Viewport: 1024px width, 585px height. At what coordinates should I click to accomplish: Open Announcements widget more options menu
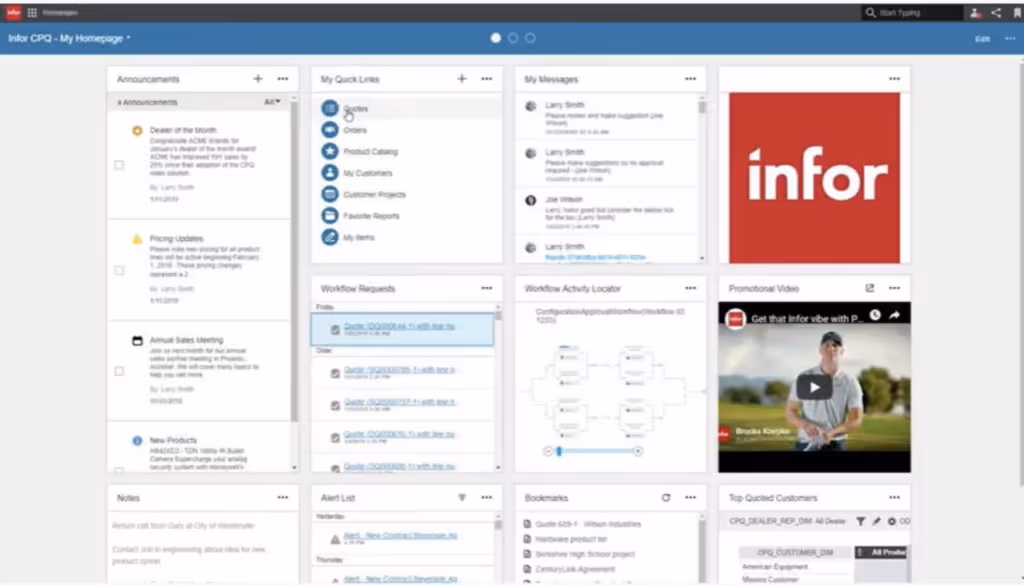tap(283, 78)
